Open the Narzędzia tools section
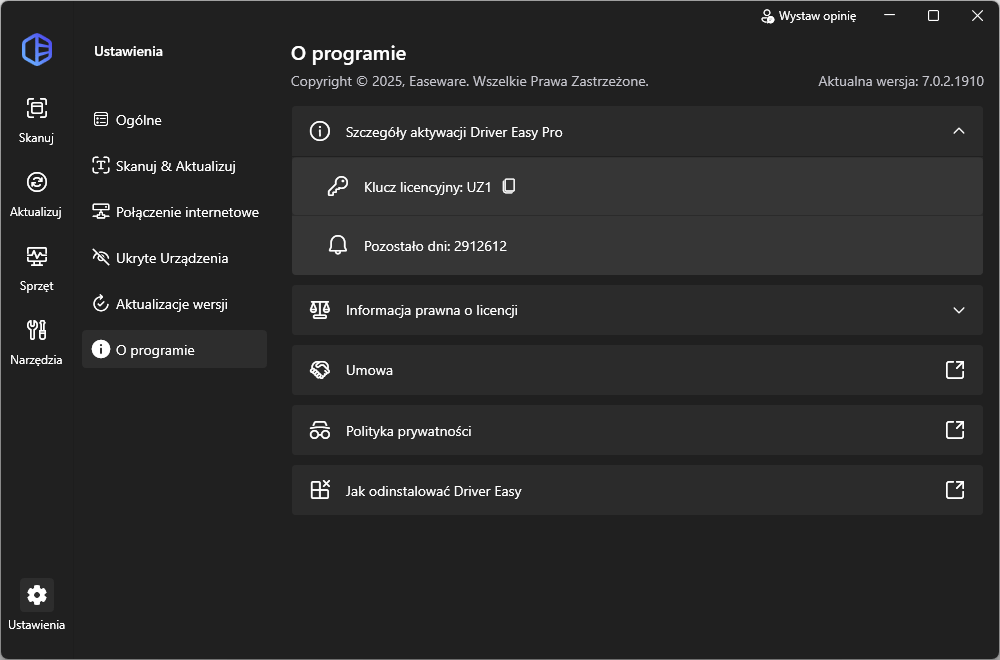1000x660 pixels. click(36, 342)
